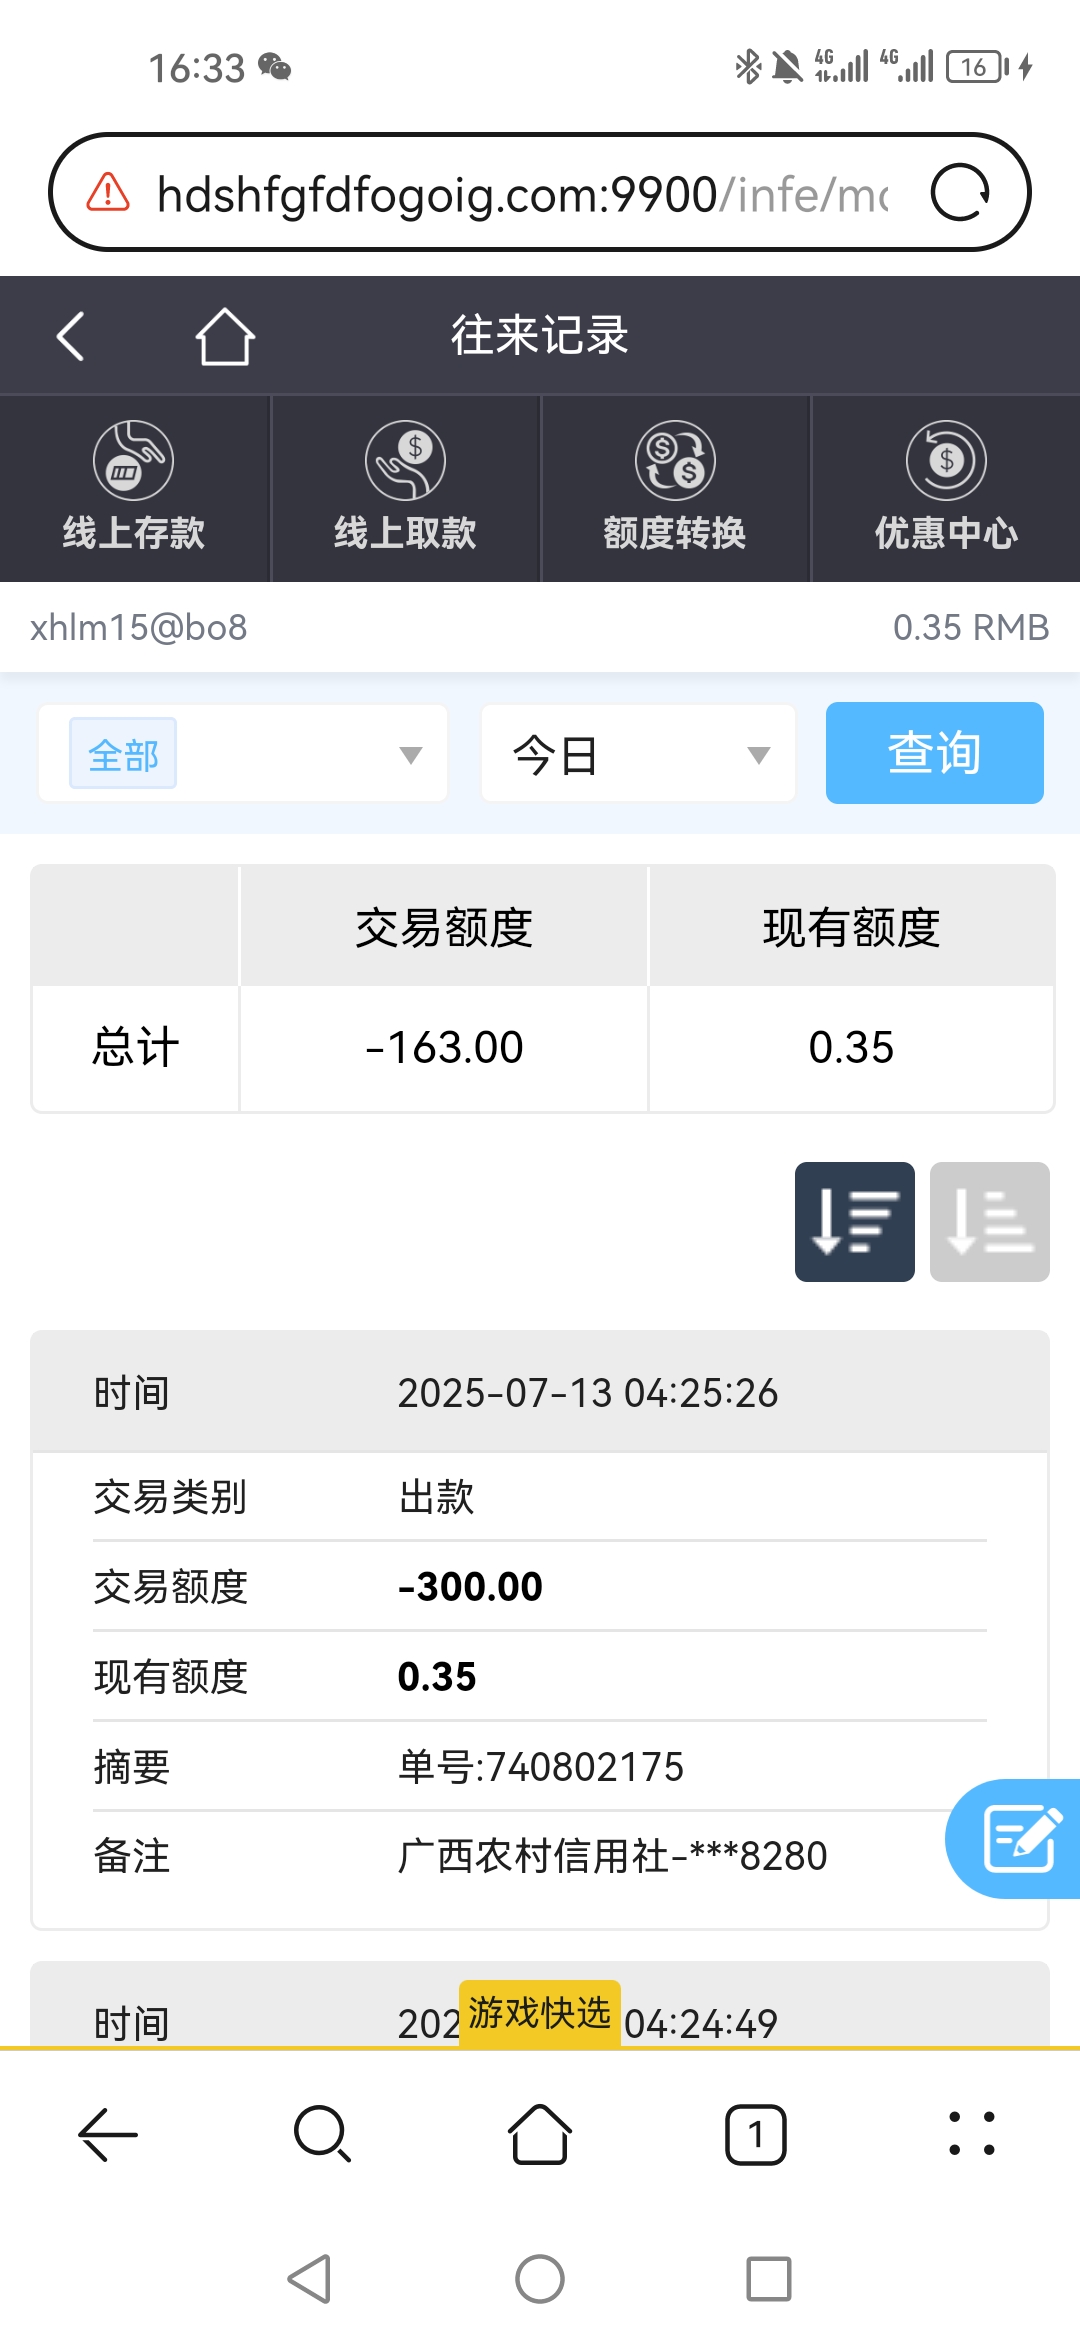
Task: Open 线上取款 online withdrawal
Action: click(405, 488)
